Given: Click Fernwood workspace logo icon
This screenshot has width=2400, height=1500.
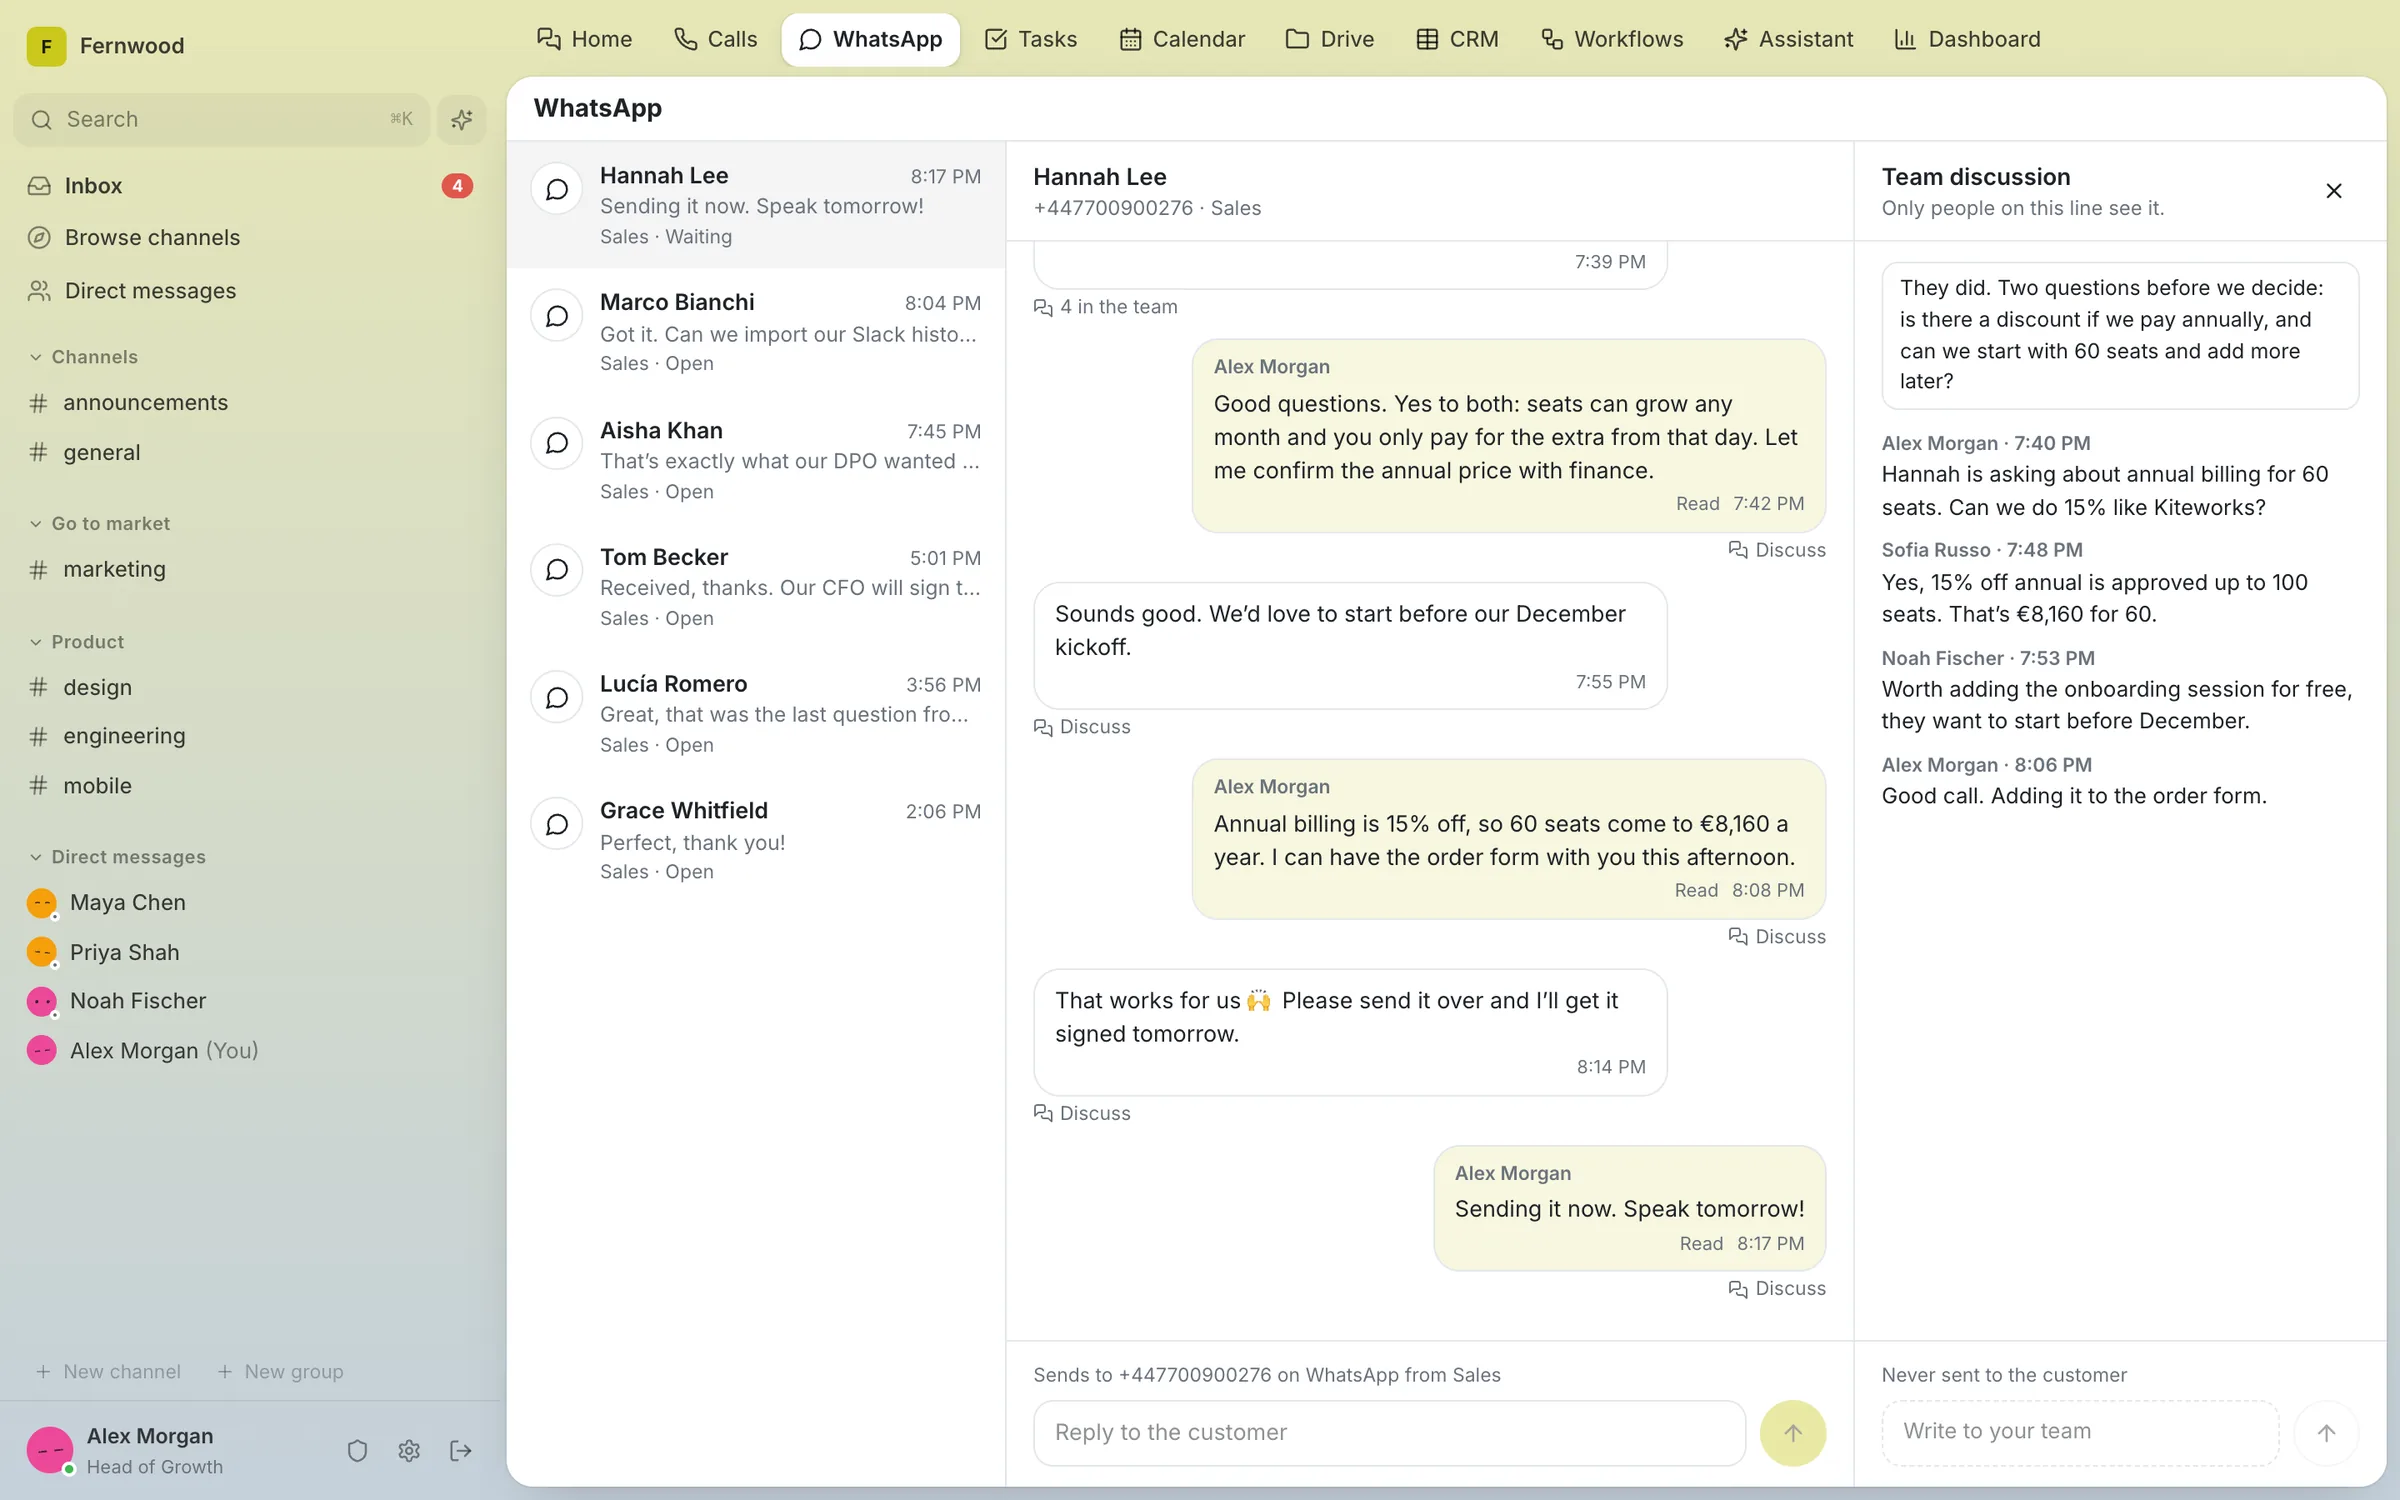Looking at the screenshot, I should pos(46,46).
